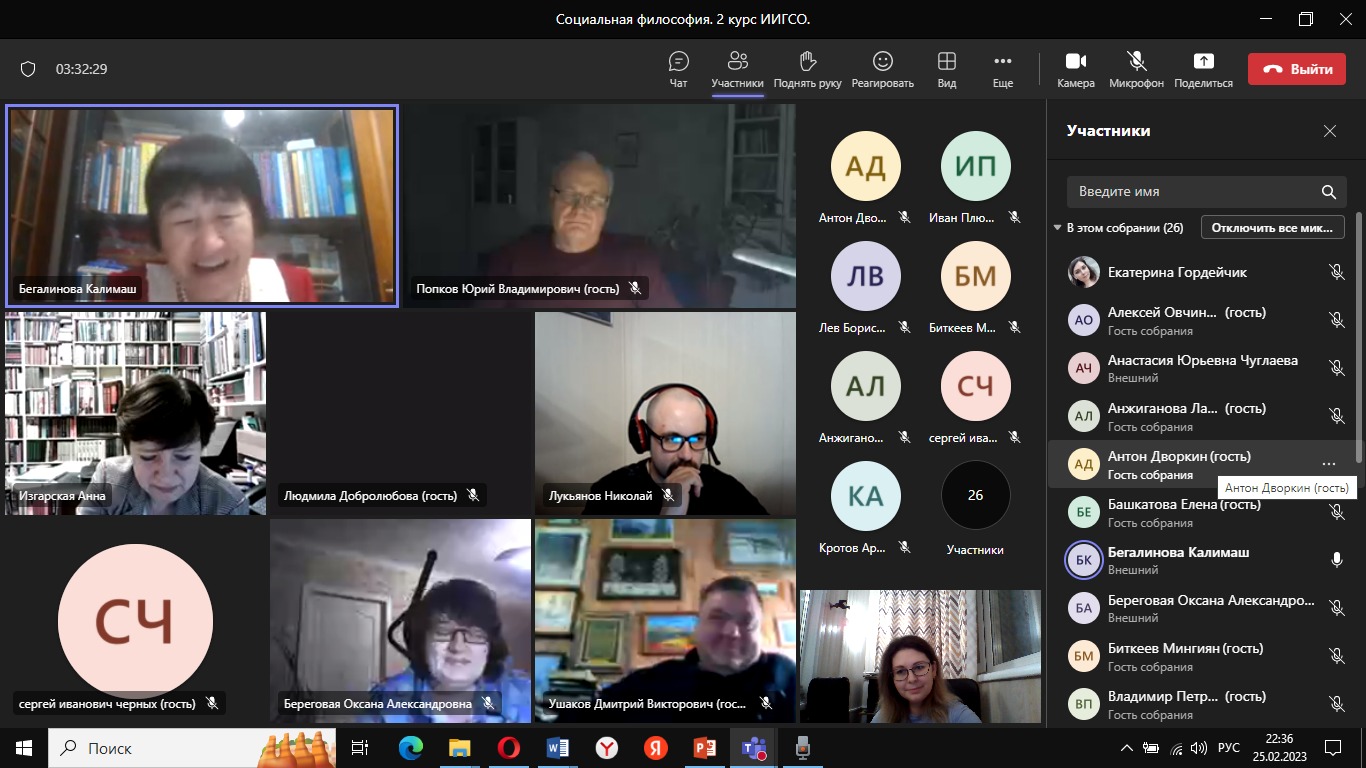This screenshot has height=768, width=1366.
Task: Expand the 26 participants overflow circle
Action: click(x=975, y=495)
